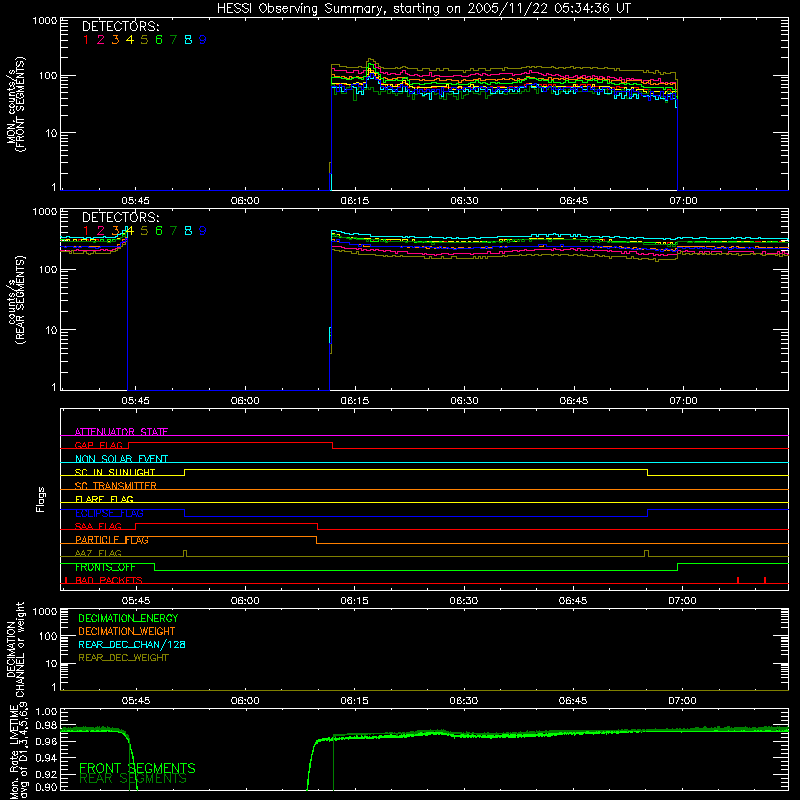Select blue detector 9 in the front segments legend
The width and height of the screenshot is (800, 800).
(x=203, y=40)
